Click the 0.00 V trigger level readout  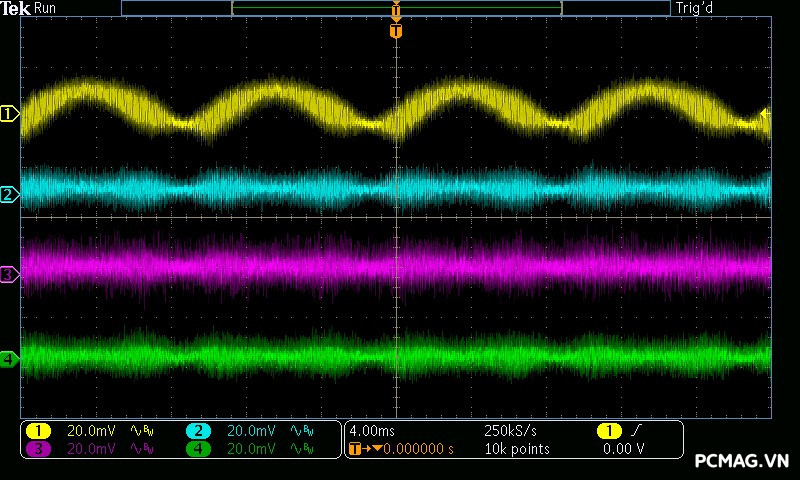(x=623, y=449)
